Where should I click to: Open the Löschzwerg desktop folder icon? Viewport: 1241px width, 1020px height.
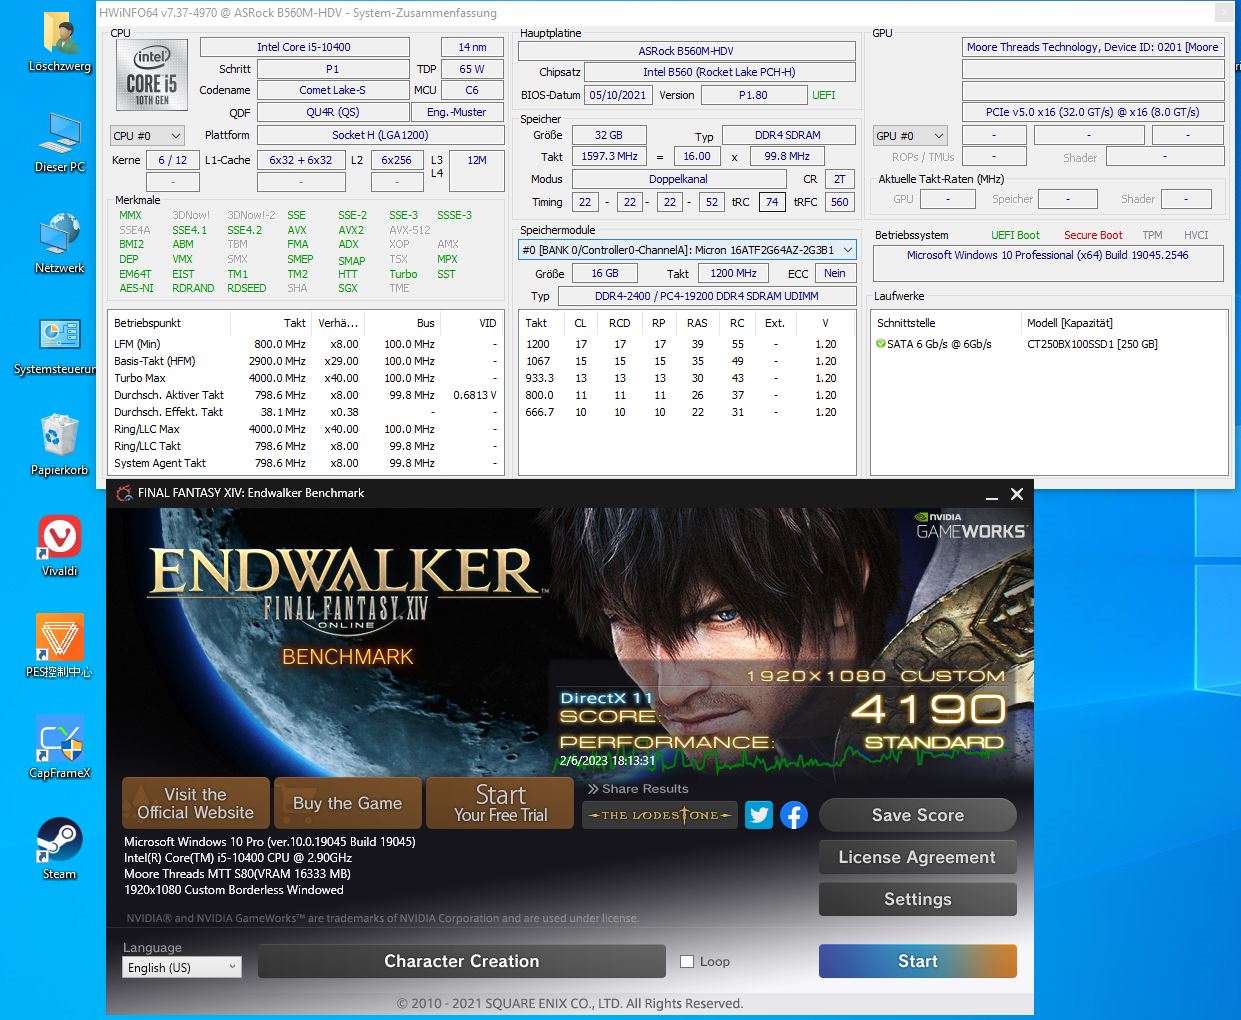tap(60, 42)
